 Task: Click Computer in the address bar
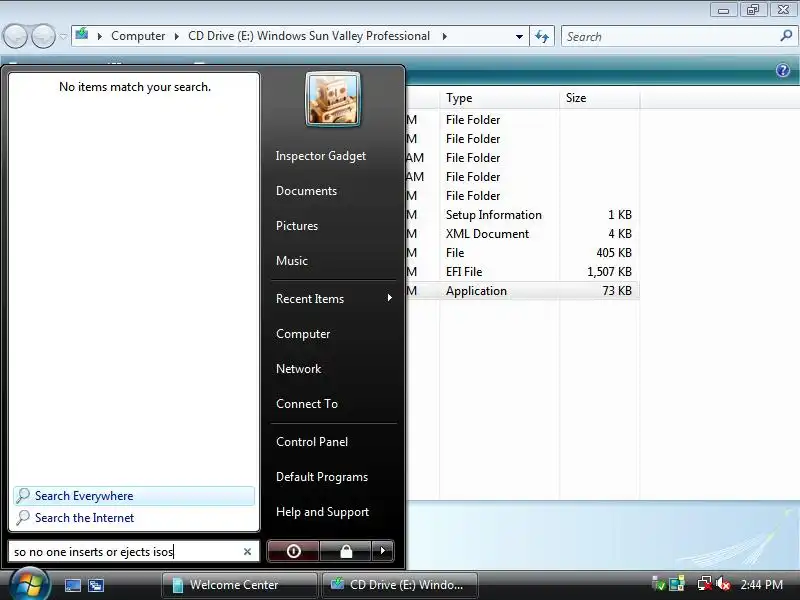tap(138, 36)
